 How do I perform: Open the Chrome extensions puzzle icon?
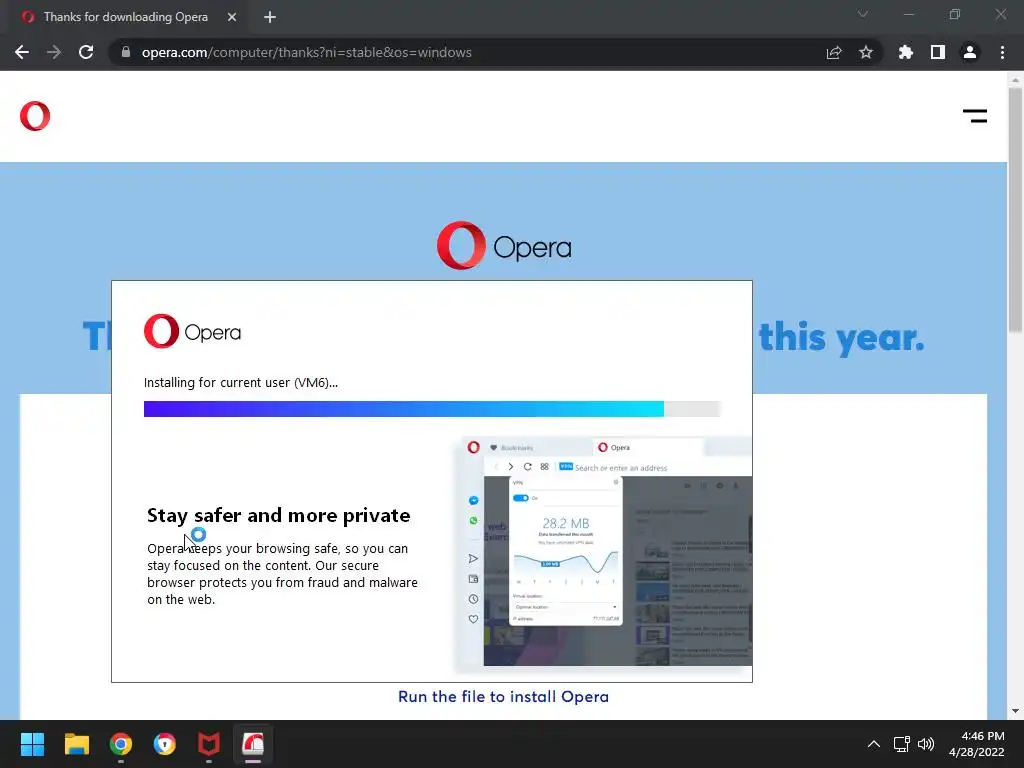906,52
